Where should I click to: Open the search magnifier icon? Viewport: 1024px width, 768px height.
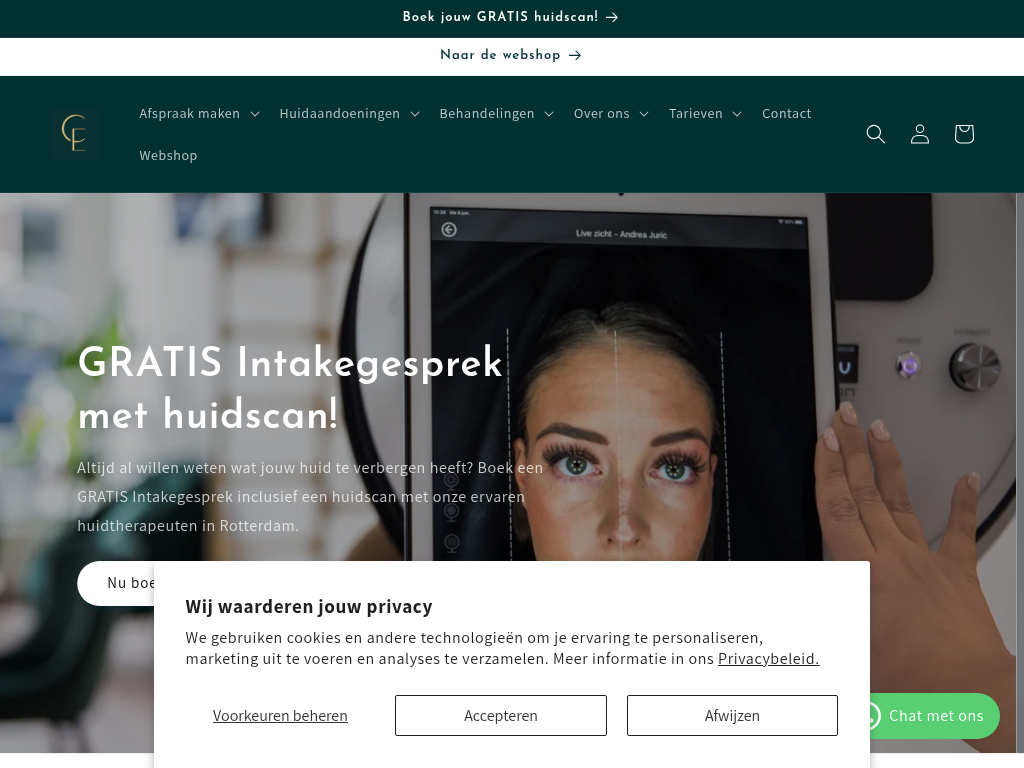point(875,134)
